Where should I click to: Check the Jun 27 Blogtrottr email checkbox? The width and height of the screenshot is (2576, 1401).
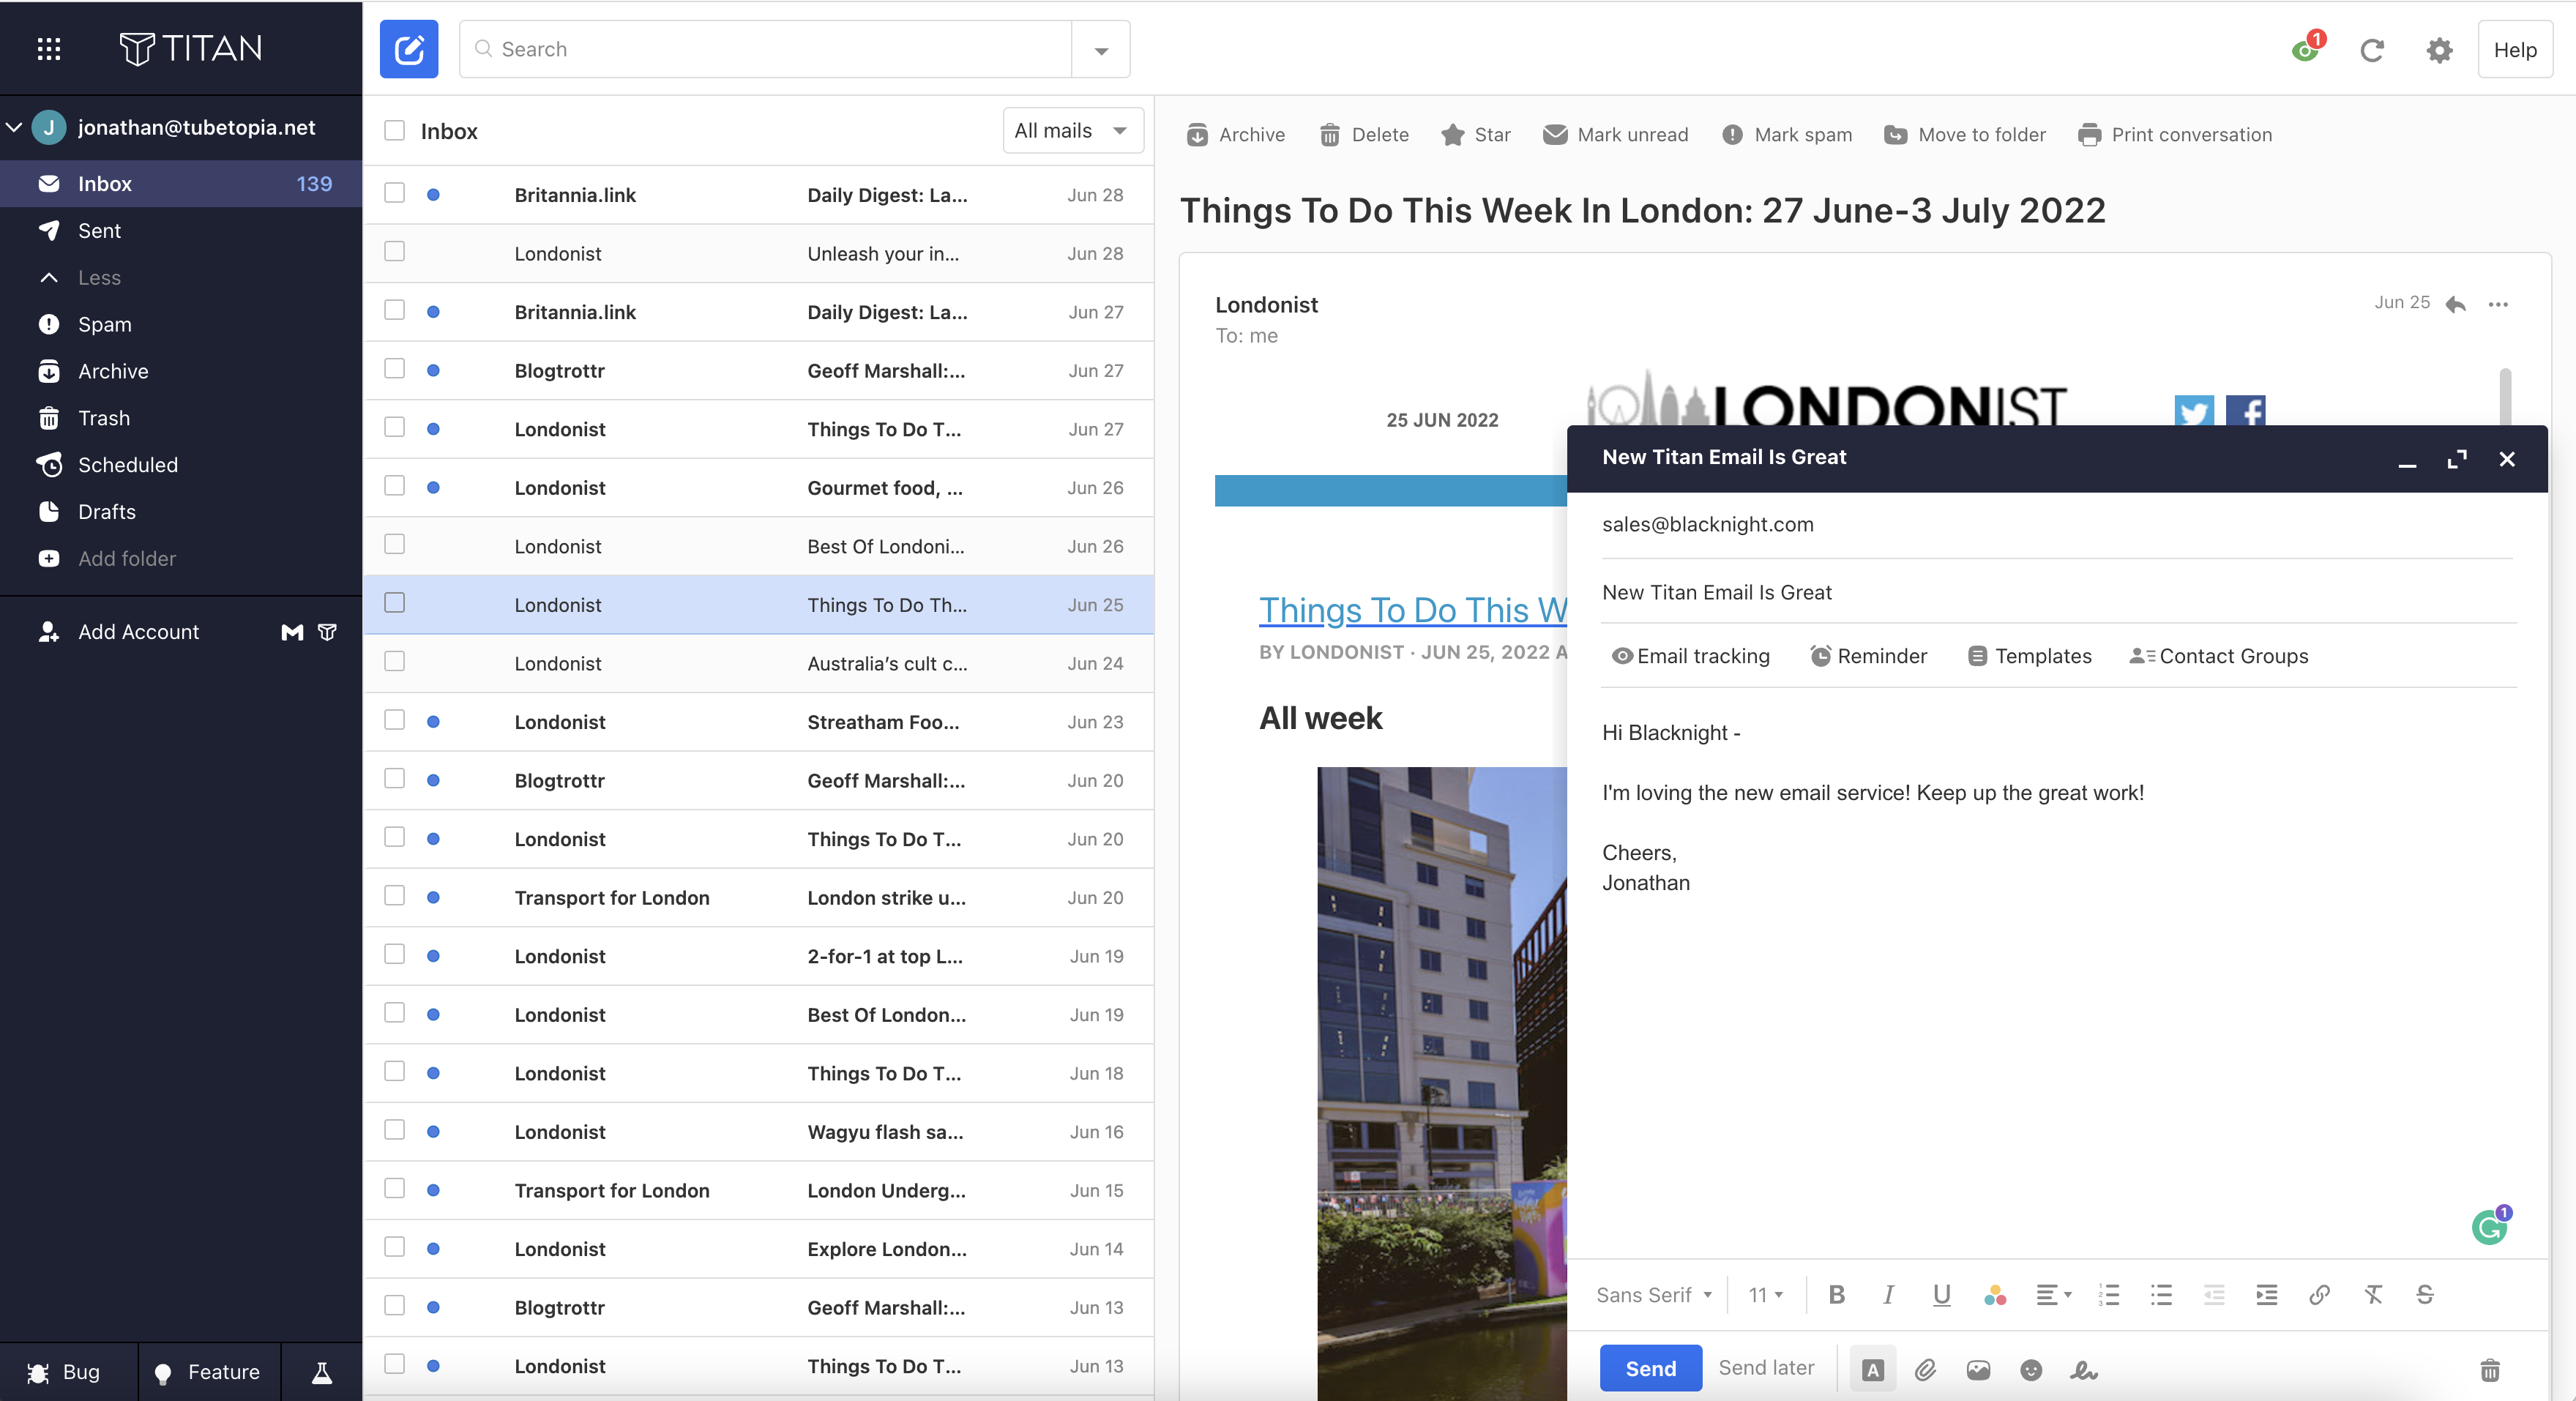click(x=395, y=369)
